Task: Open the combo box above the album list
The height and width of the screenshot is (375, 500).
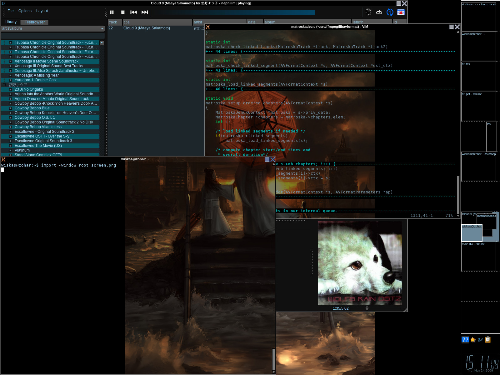Action: (x=53, y=29)
